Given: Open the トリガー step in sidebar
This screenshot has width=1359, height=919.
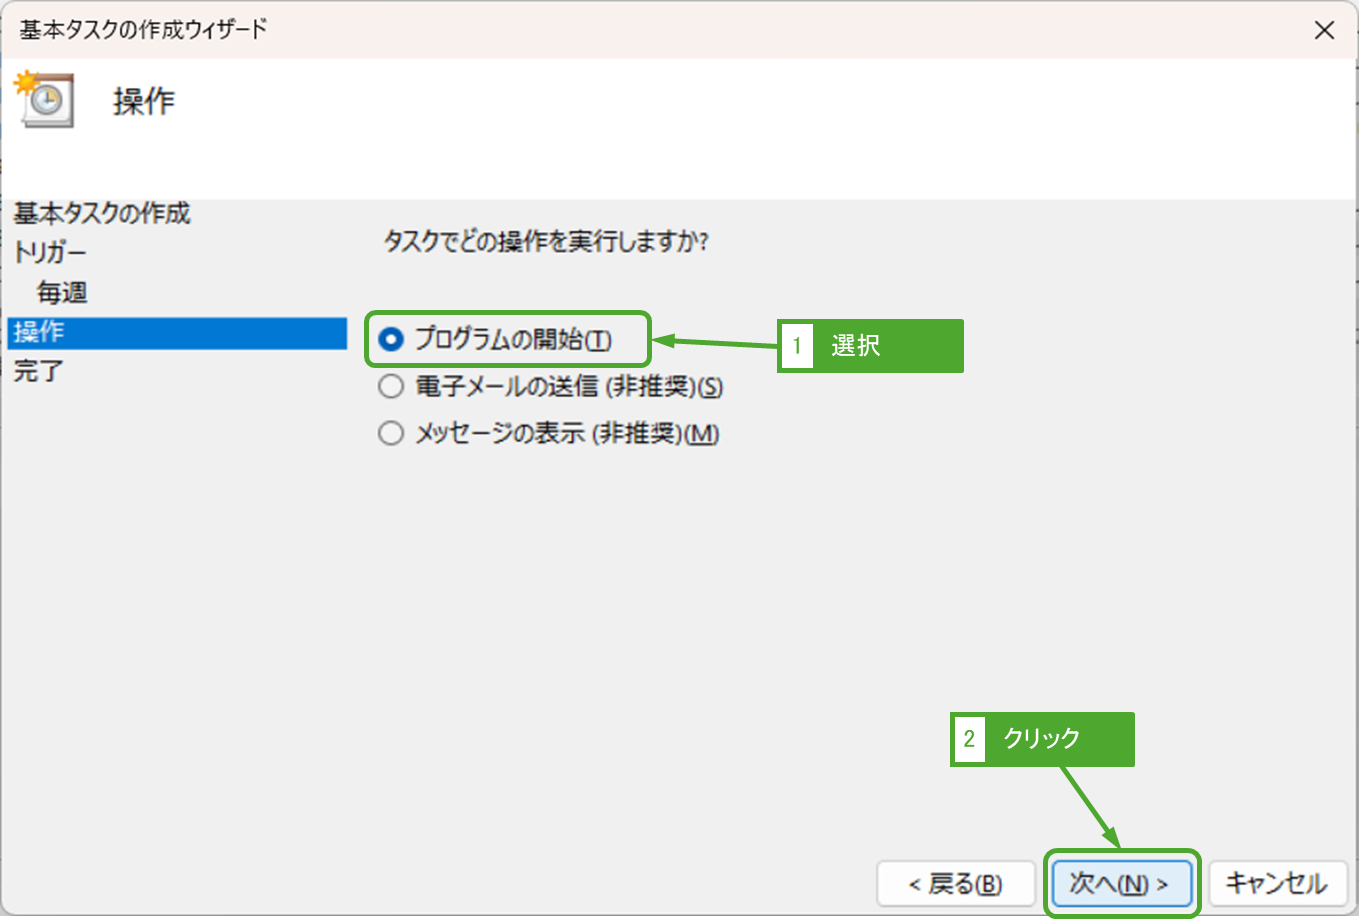Looking at the screenshot, I should point(50,253).
